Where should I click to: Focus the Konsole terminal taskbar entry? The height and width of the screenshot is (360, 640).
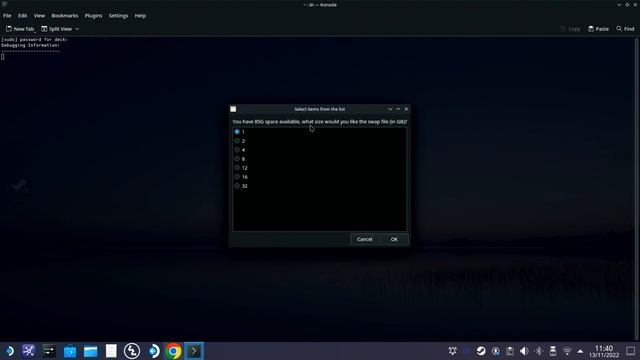[194, 351]
